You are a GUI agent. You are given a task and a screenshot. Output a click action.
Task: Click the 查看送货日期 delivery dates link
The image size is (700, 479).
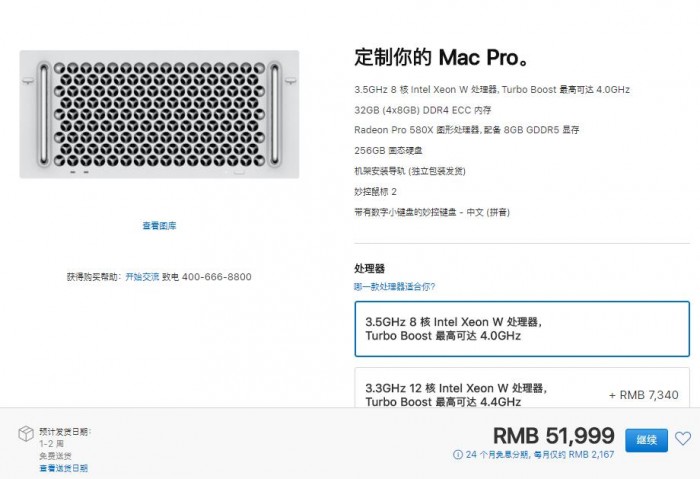(x=64, y=468)
